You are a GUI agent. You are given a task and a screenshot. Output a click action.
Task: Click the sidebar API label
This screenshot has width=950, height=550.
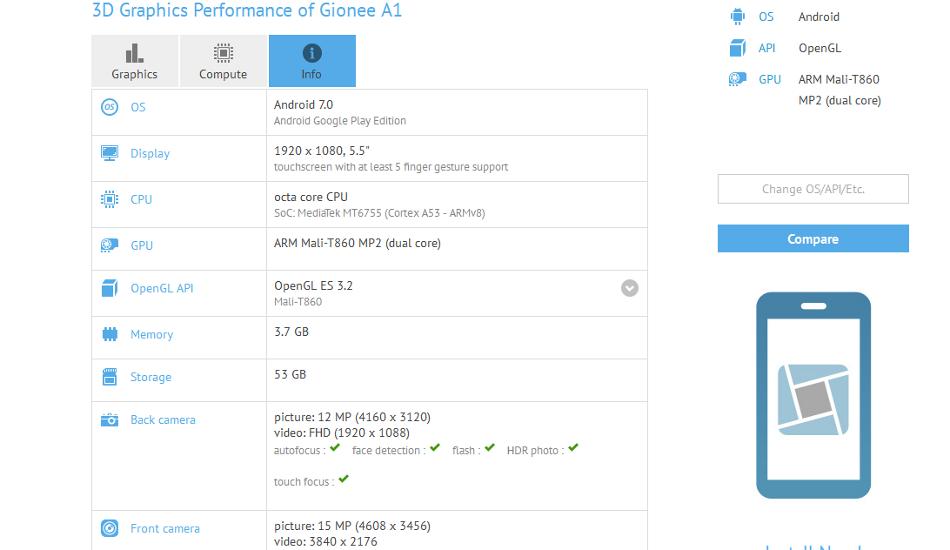pyautogui.click(x=767, y=48)
